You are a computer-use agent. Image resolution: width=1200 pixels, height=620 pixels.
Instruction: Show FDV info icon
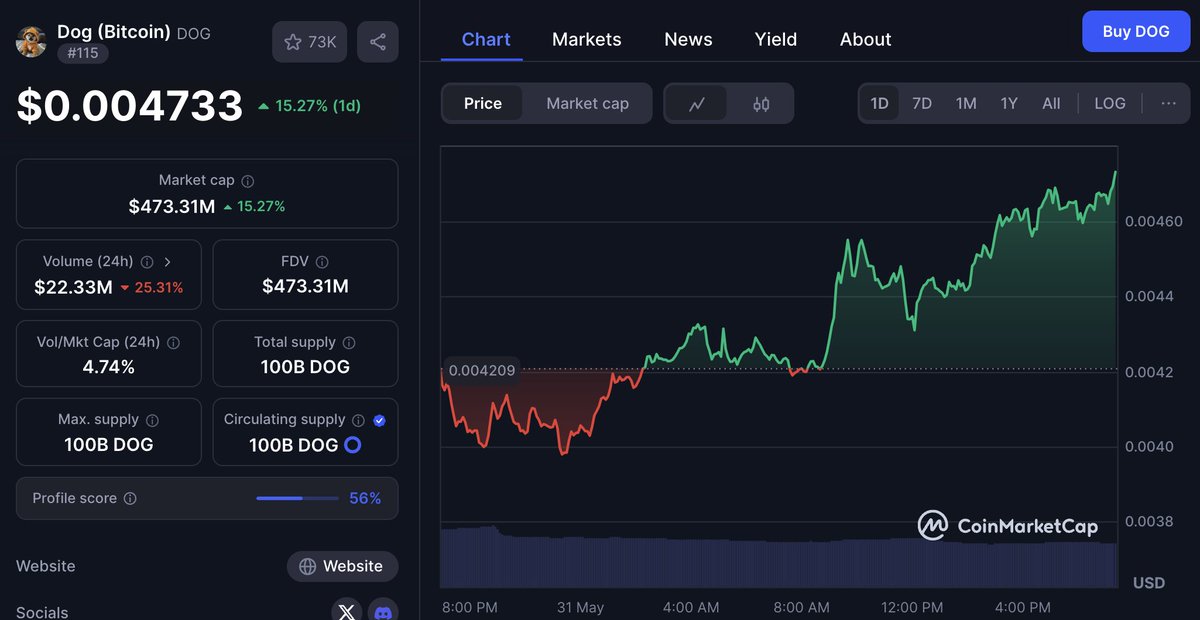coord(322,262)
